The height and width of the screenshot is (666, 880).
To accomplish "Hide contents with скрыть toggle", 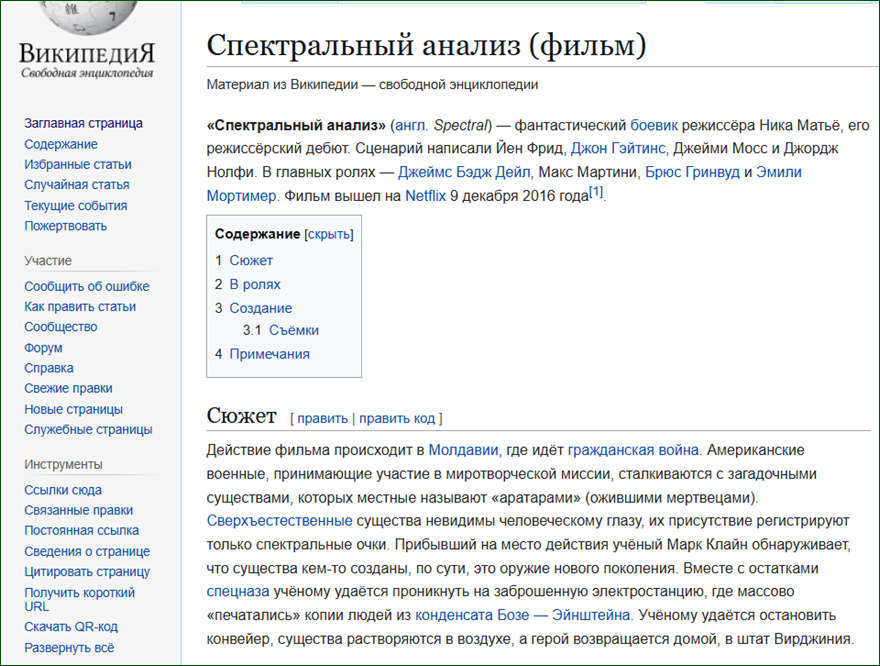I will click(329, 234).
